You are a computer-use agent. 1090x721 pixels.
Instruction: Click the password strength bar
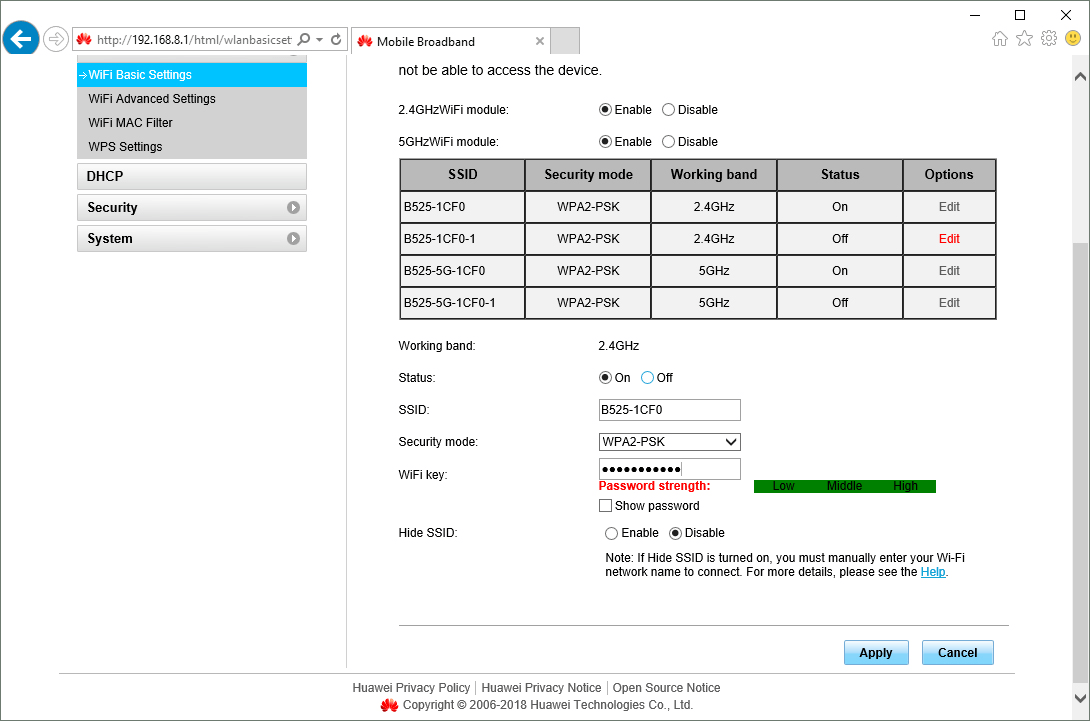pyautogui.click(x=845, y=486)
